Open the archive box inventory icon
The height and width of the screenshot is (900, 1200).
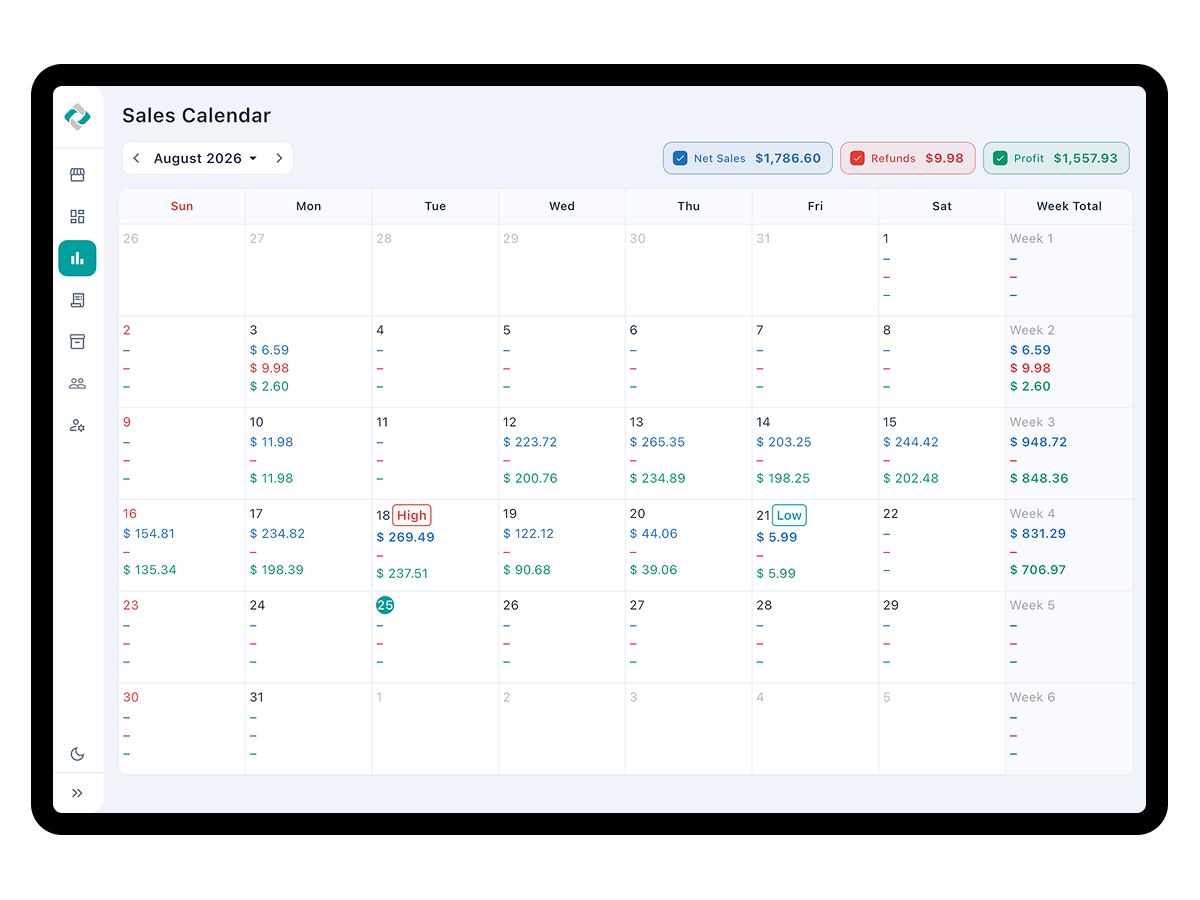(x=77, y=342)
